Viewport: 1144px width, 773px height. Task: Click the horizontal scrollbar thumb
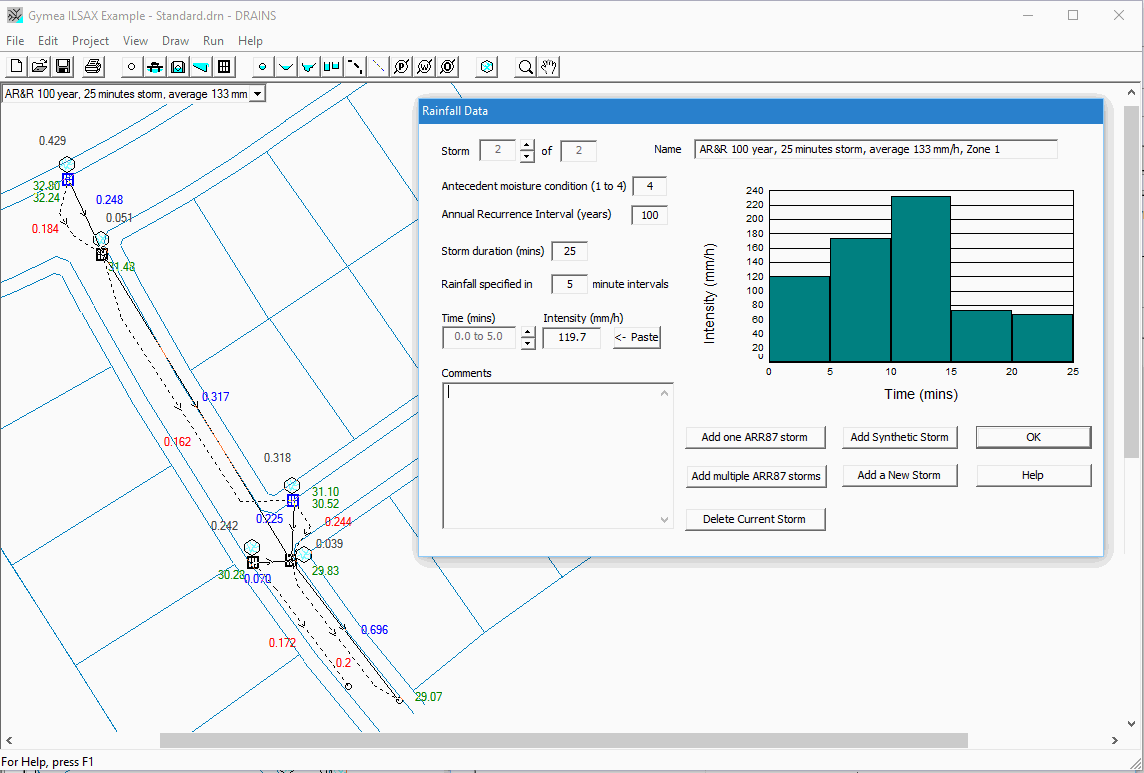564,740
